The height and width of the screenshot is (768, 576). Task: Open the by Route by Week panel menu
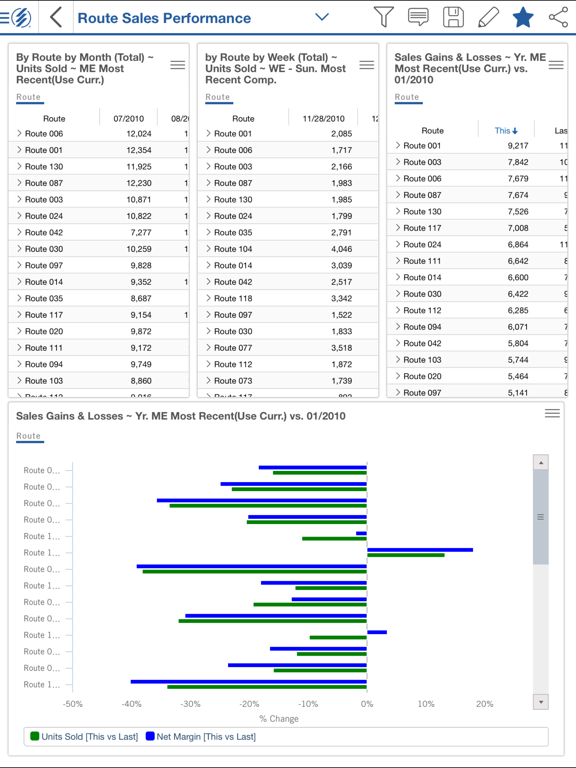point(367,65)
